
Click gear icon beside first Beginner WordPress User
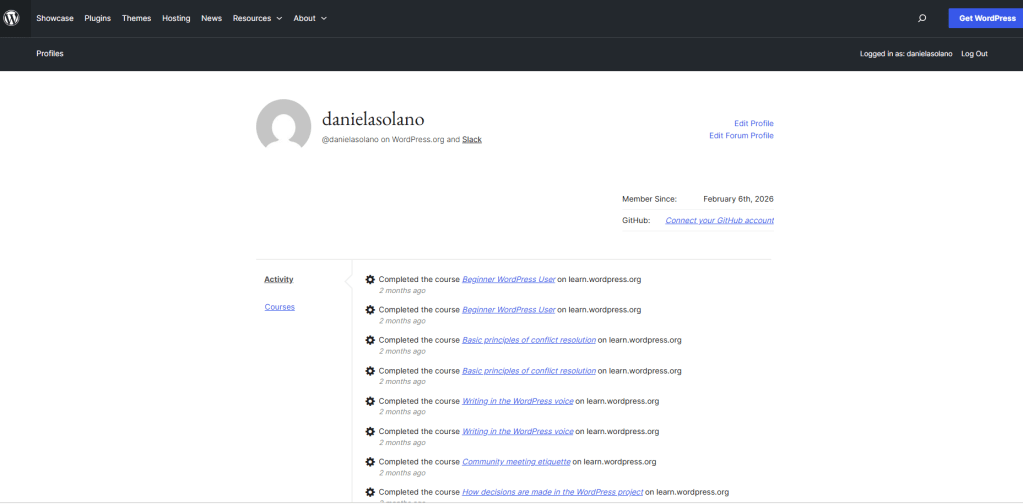[370, 280]
